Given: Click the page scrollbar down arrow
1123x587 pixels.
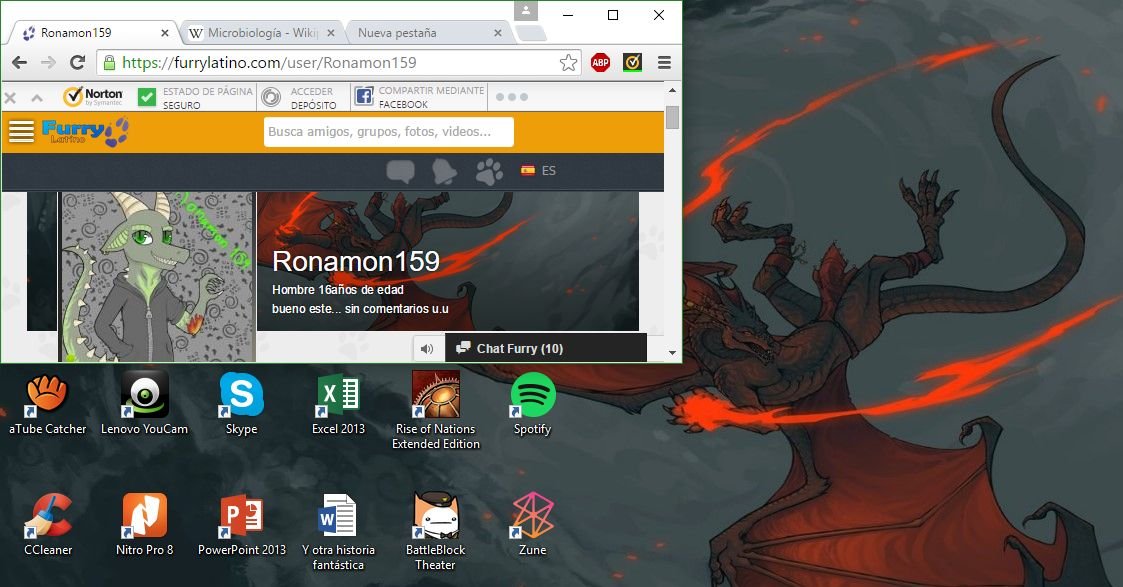Looking at the screenshot, I should pyautogui.click(x=672, y=352).
